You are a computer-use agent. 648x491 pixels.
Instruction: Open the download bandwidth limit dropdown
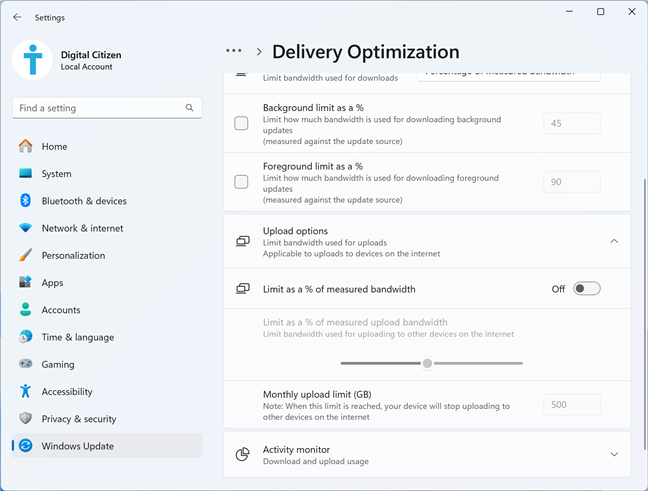(x=509, y=76)
